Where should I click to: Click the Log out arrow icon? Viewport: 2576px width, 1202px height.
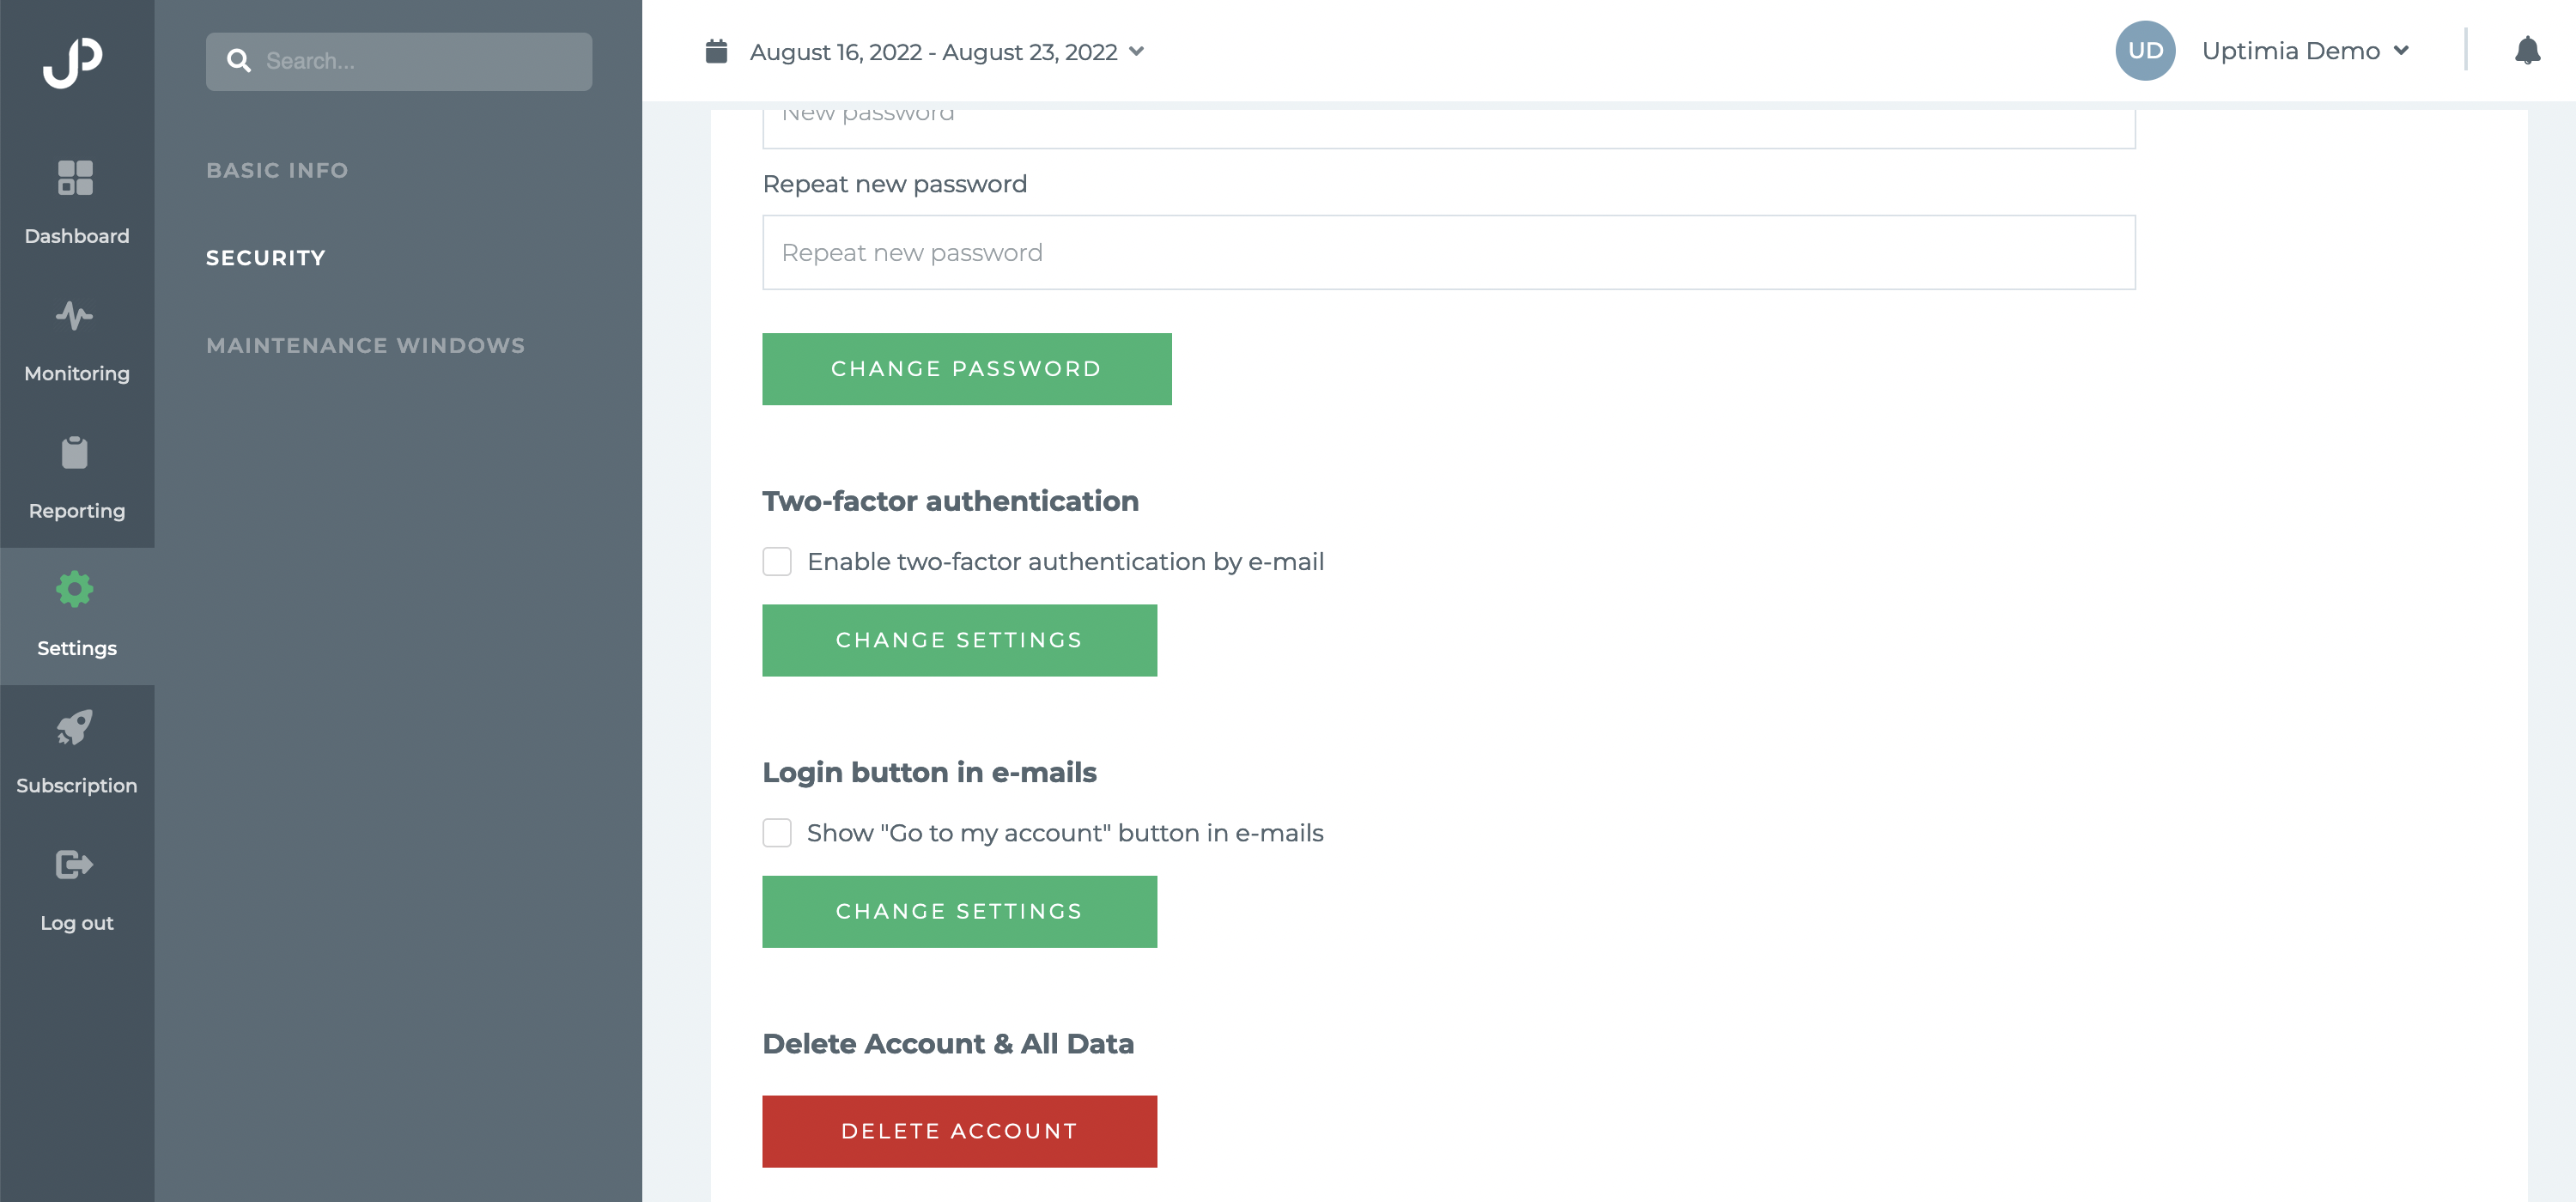(x=75, y=864)
